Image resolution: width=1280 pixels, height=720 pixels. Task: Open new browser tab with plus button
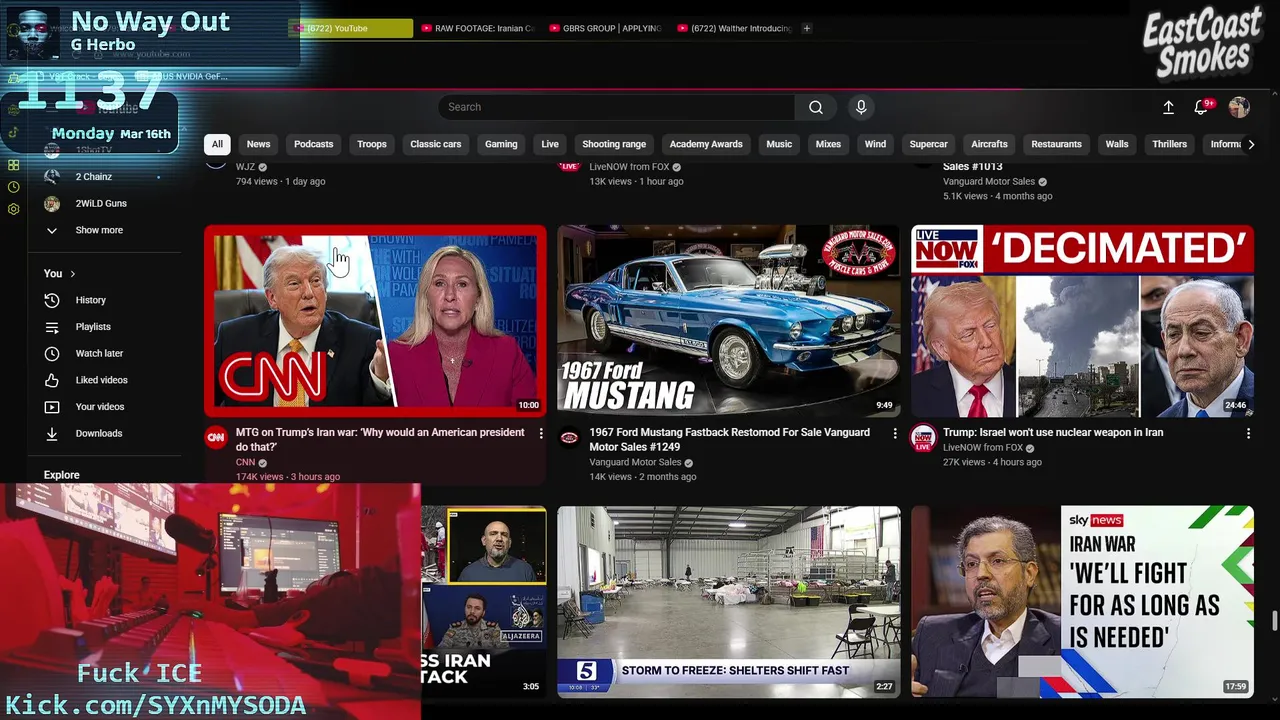click(807, 28)
